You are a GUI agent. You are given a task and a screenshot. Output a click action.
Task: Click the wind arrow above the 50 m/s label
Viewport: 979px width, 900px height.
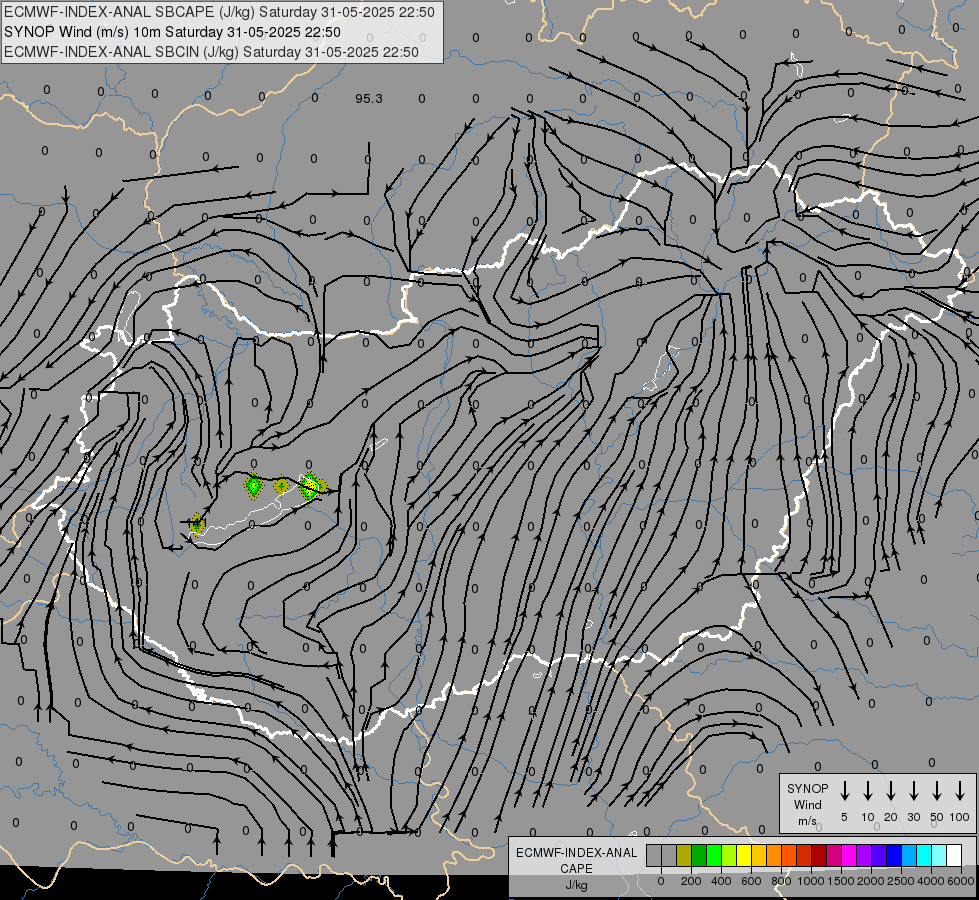pos(937,790)
